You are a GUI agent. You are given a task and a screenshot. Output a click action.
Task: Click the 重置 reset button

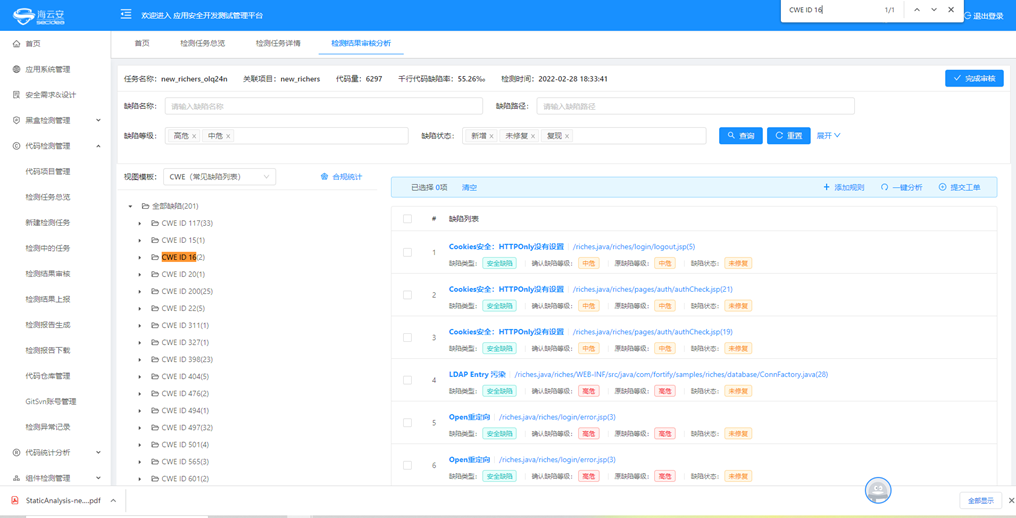point(789,135)
